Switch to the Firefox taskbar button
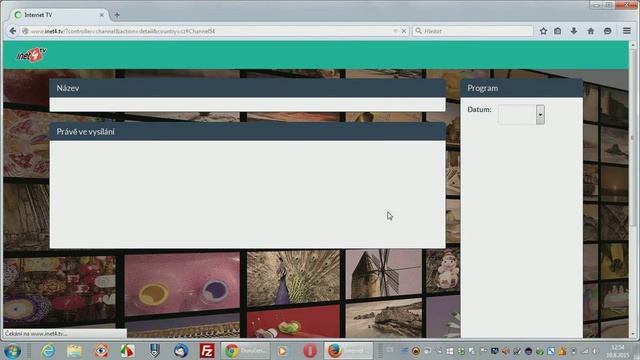640x360 pixels. (x=349, y=351)
